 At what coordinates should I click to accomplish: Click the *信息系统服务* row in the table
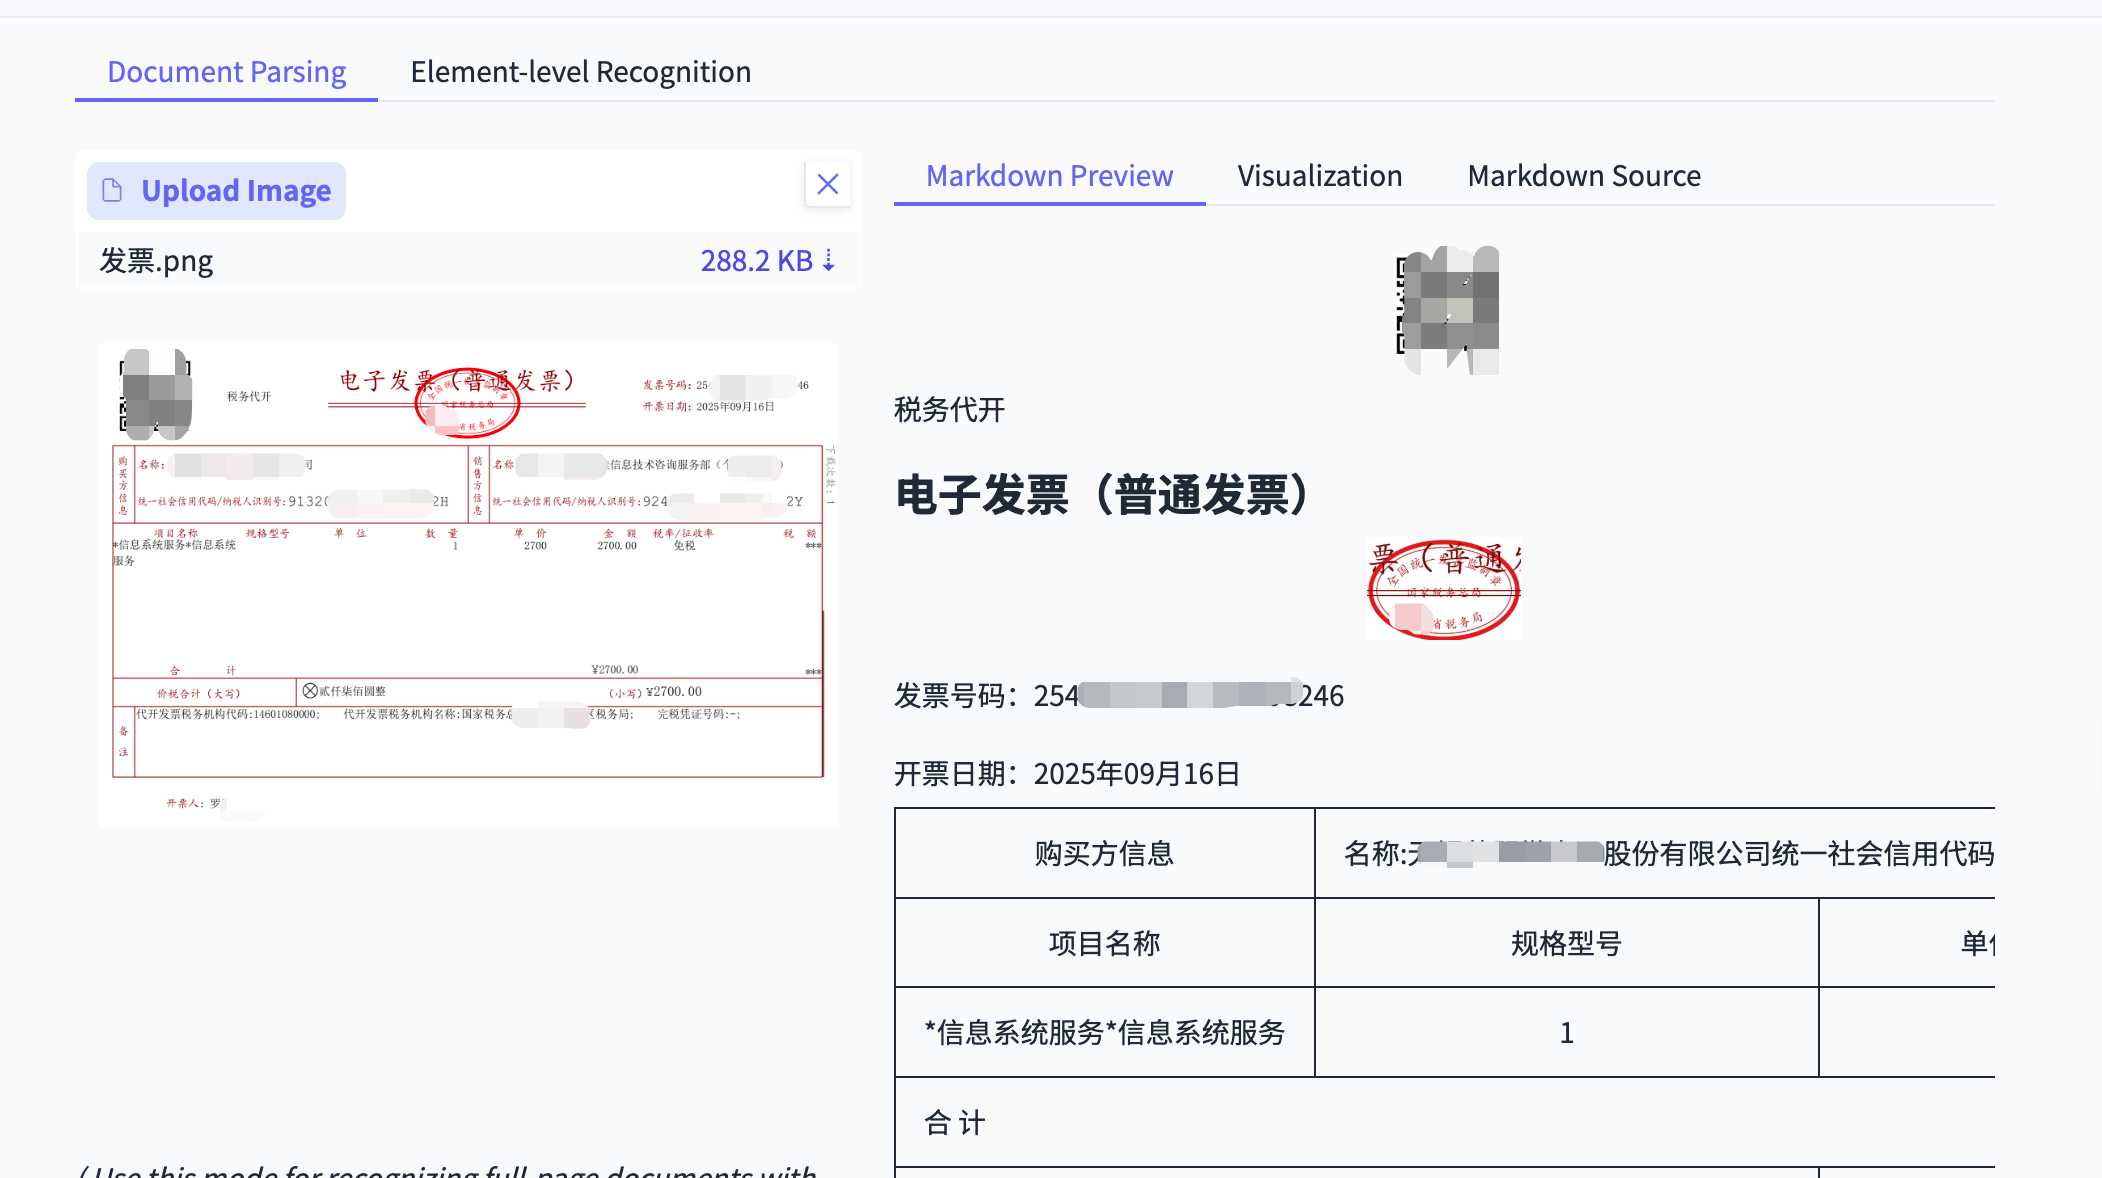[x=1104, y=1032]
